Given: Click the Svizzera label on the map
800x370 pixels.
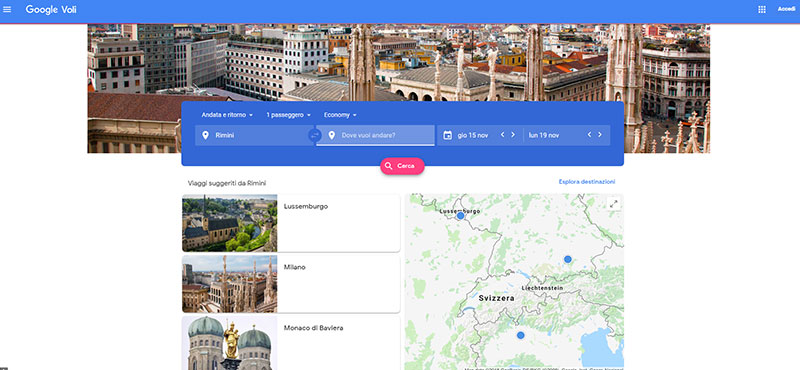Looking at the screenshot, I should pos(496,298).
